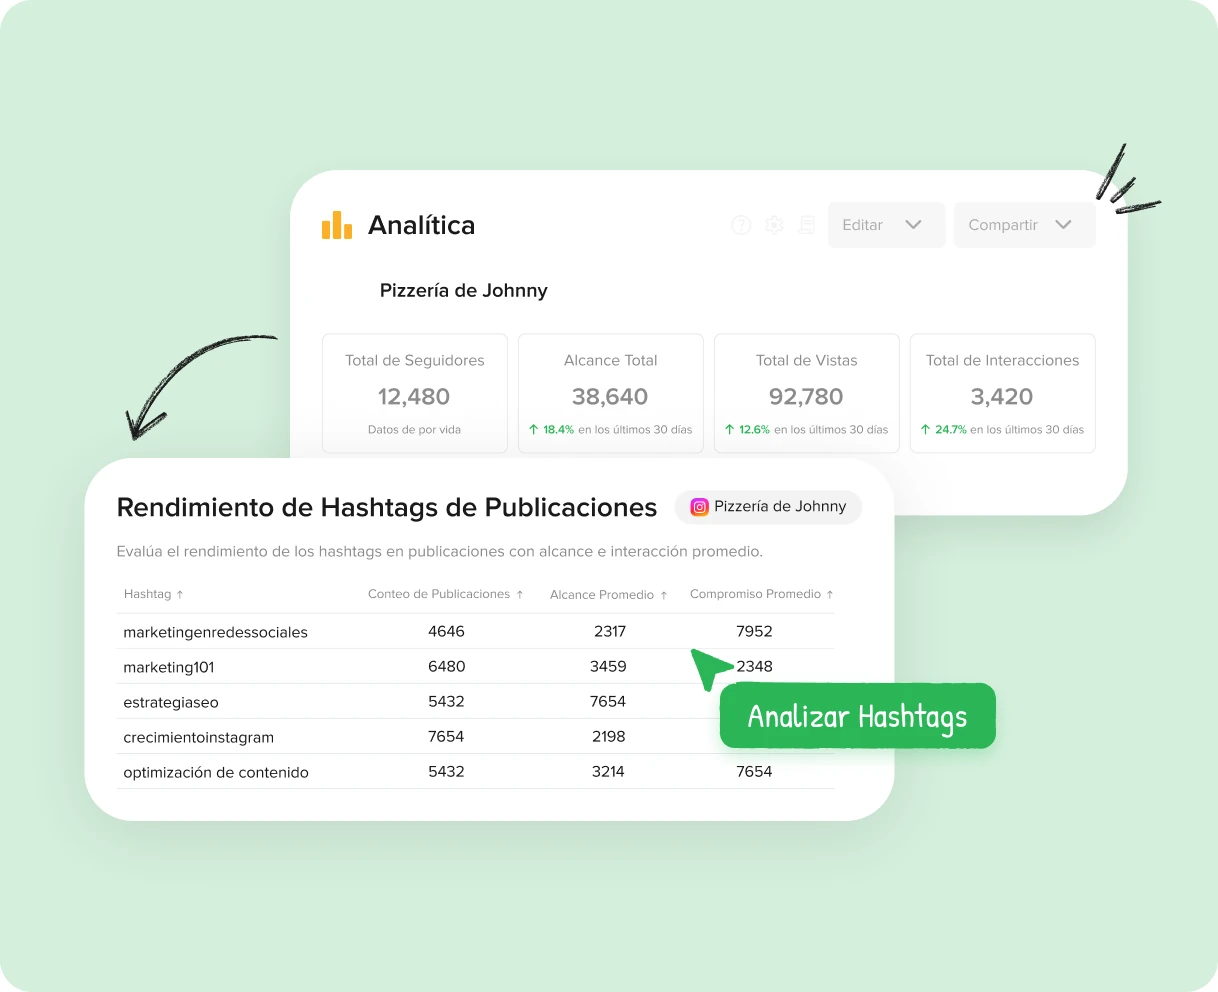Sort by Alcance Promedio arrow
Viewport: 1218px width, 992px height.
coord(664,595)
